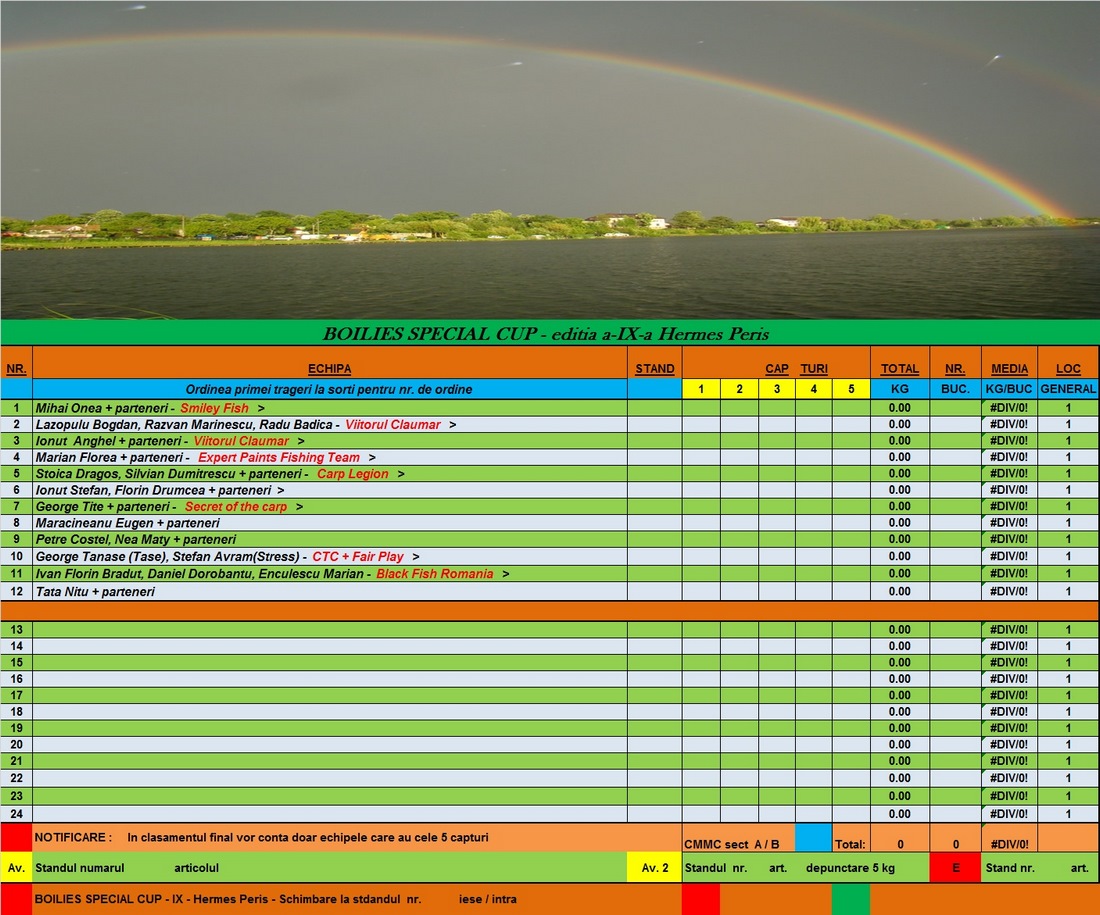
Task: Click the yellow round 3 header cell
Action: pos(777,389)
